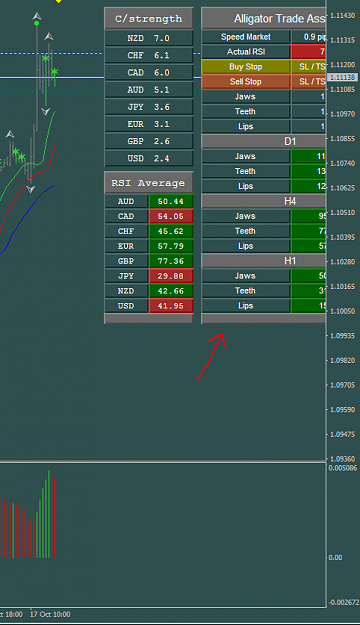This screenshot has height=625, width=360.
Task: Click the Alligator Trade Assistant panel title
Action: point(264,18)
